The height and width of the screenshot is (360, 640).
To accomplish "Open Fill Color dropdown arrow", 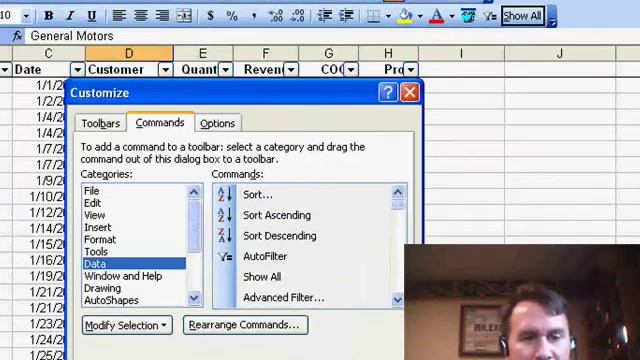I will coord(420,16).
